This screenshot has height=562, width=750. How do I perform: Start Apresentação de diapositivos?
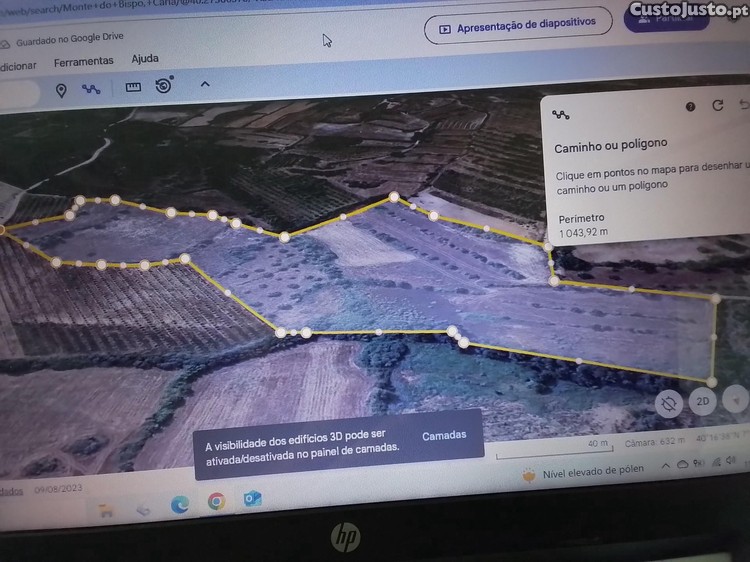[x=518, y=26]
